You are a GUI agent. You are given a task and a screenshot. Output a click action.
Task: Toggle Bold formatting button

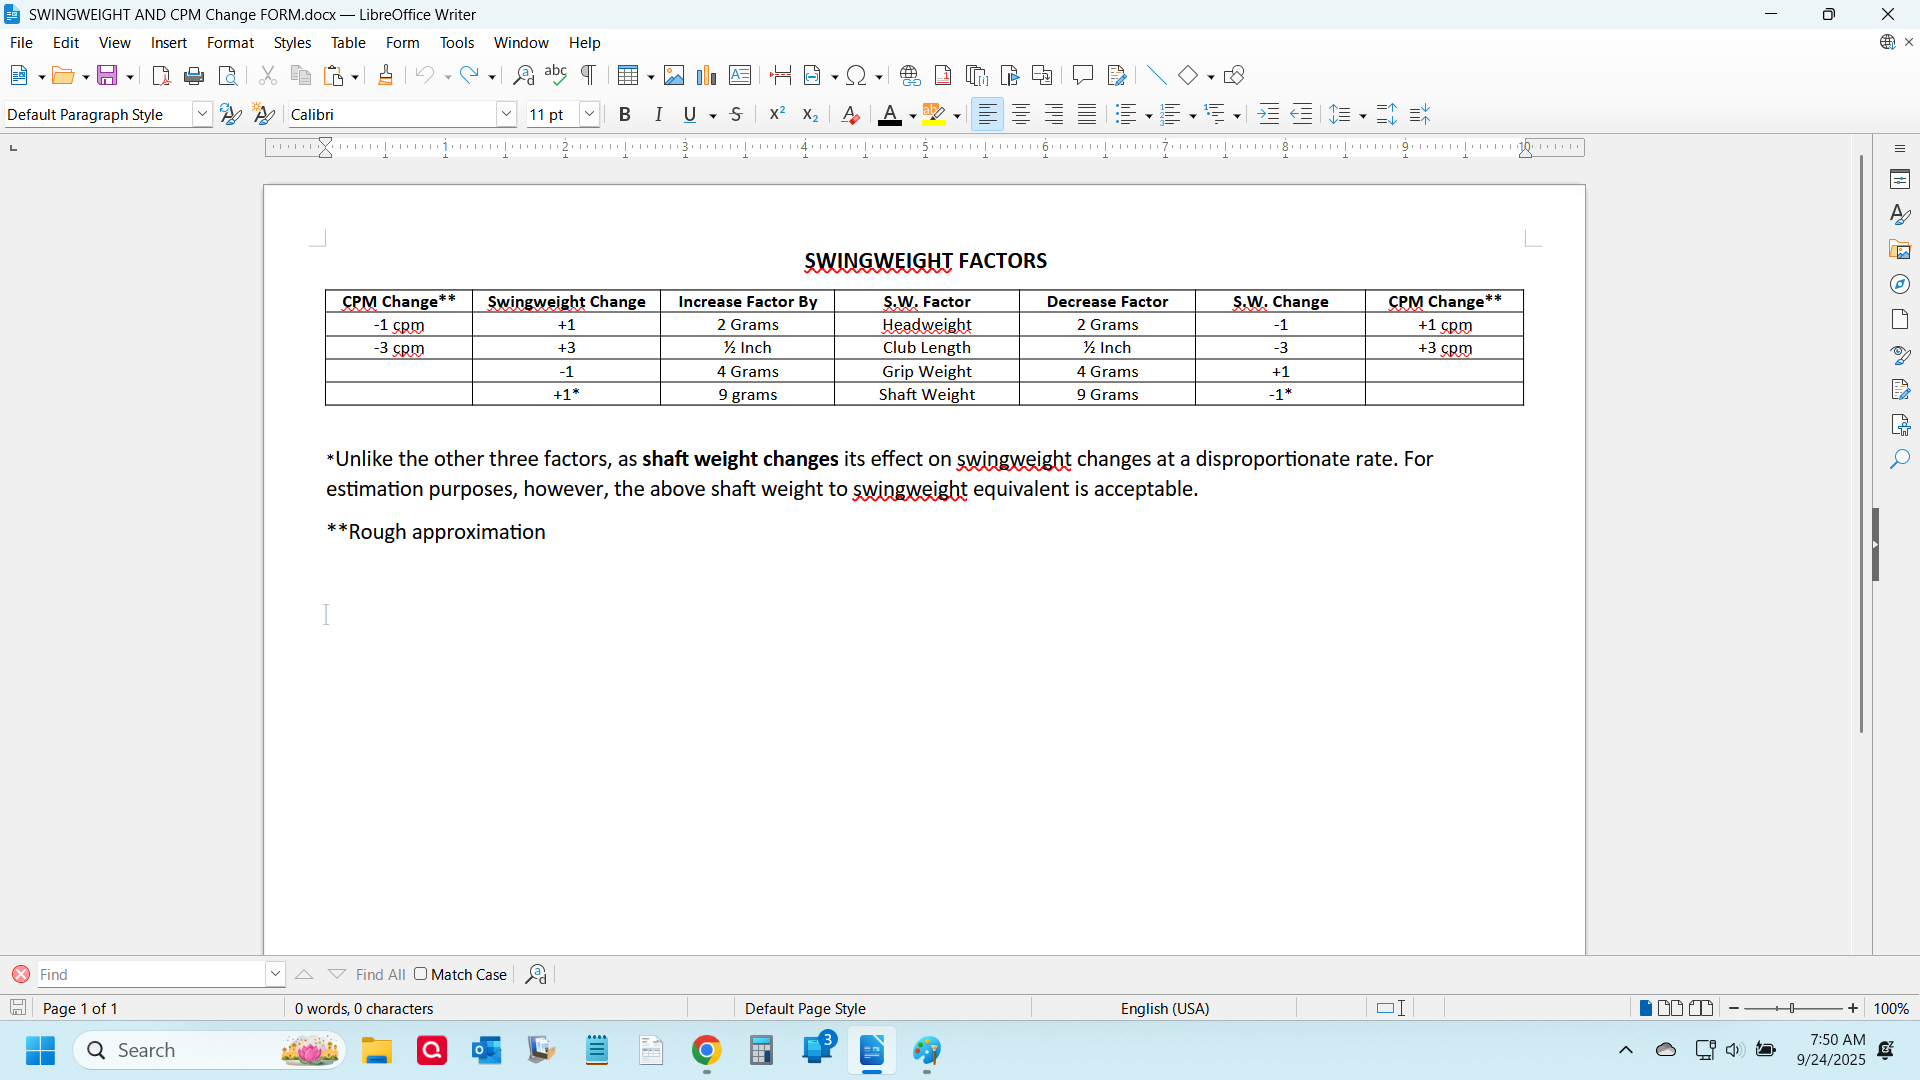625,115
